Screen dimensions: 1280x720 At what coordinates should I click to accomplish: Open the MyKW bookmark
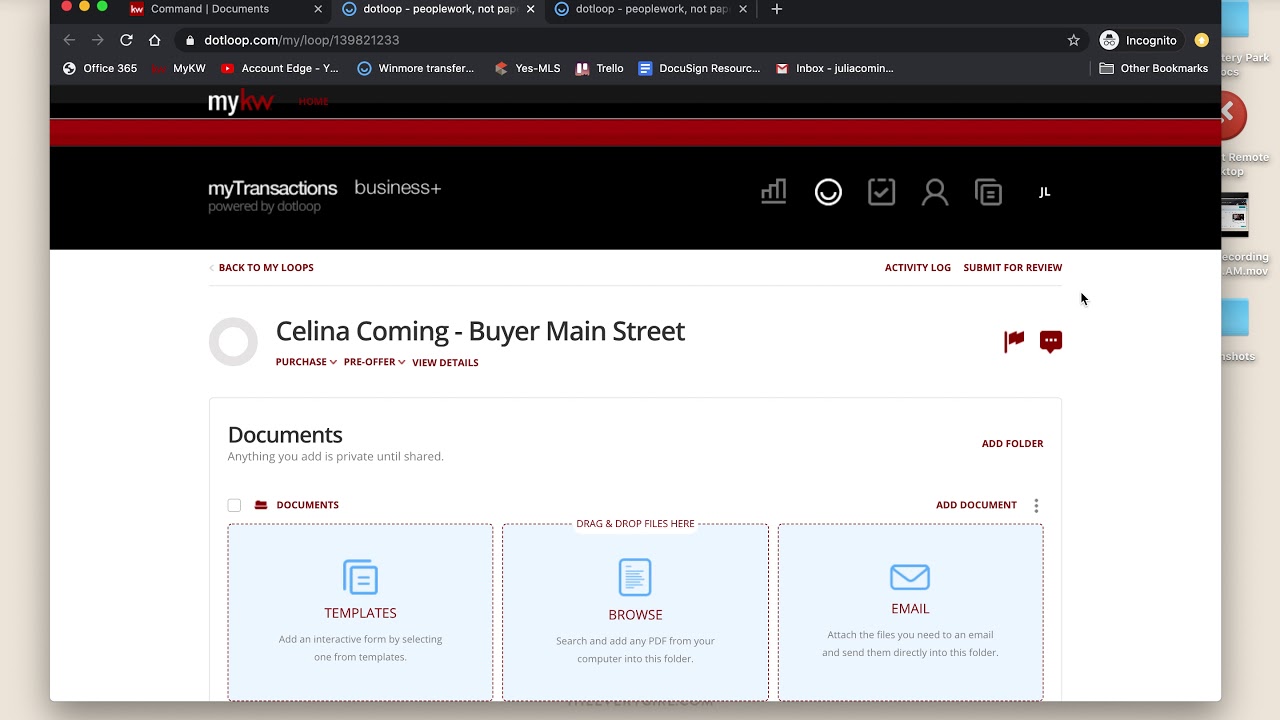(x=179, y=68)
